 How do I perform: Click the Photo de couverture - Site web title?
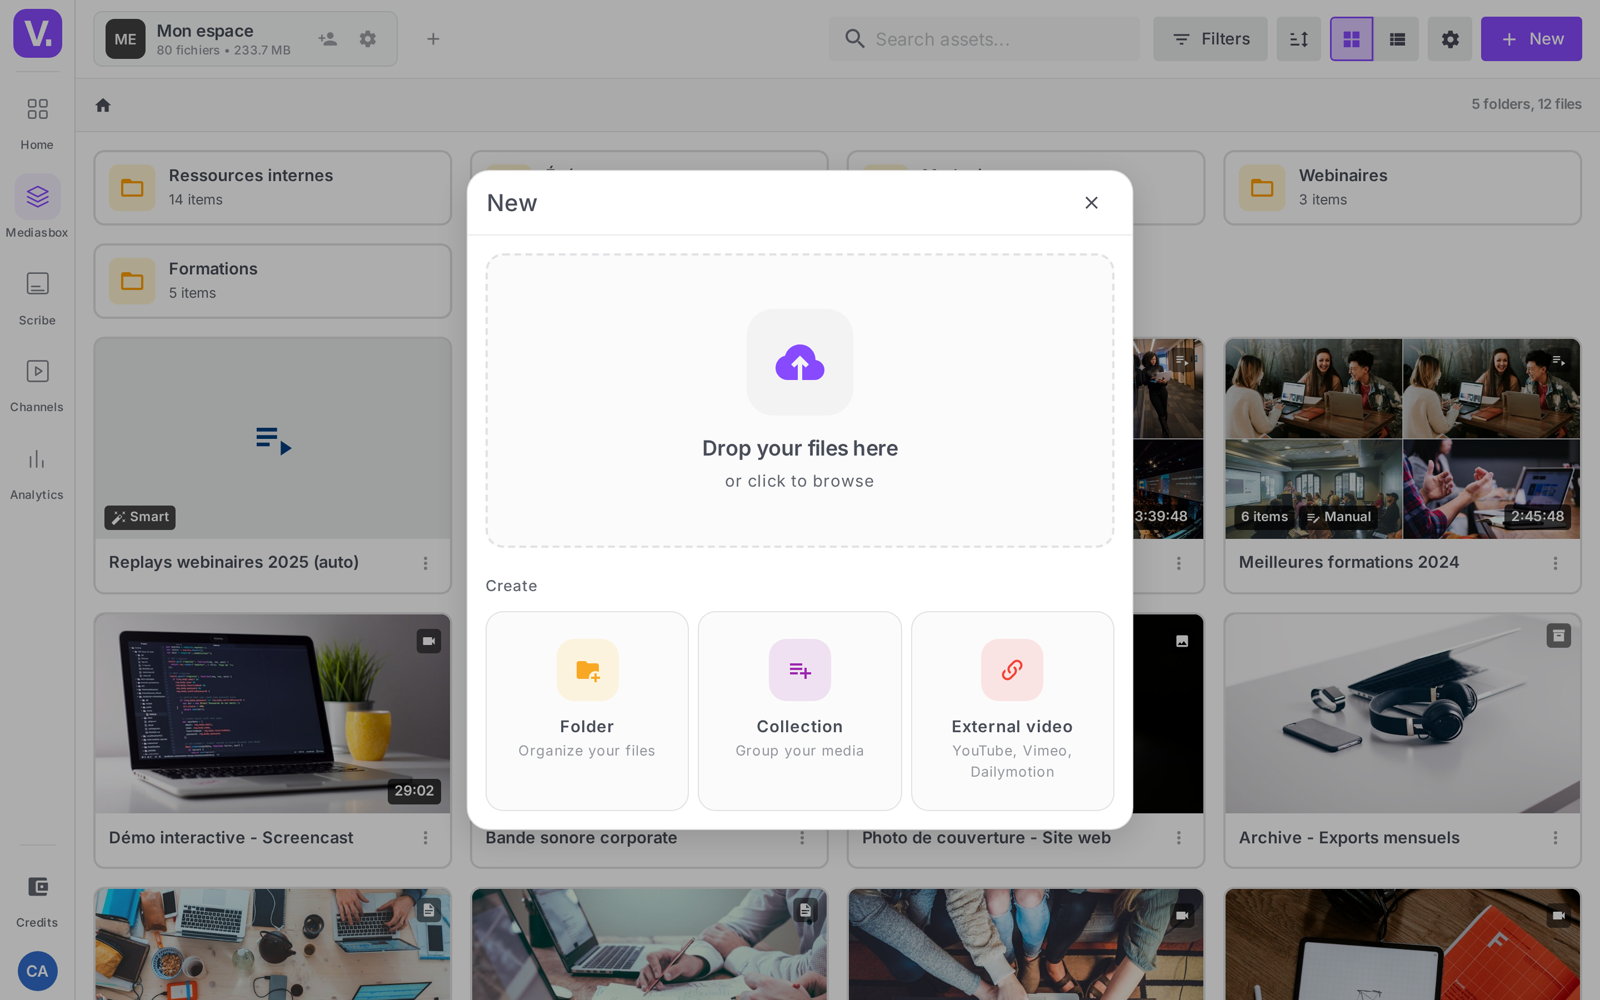(986, 838)
